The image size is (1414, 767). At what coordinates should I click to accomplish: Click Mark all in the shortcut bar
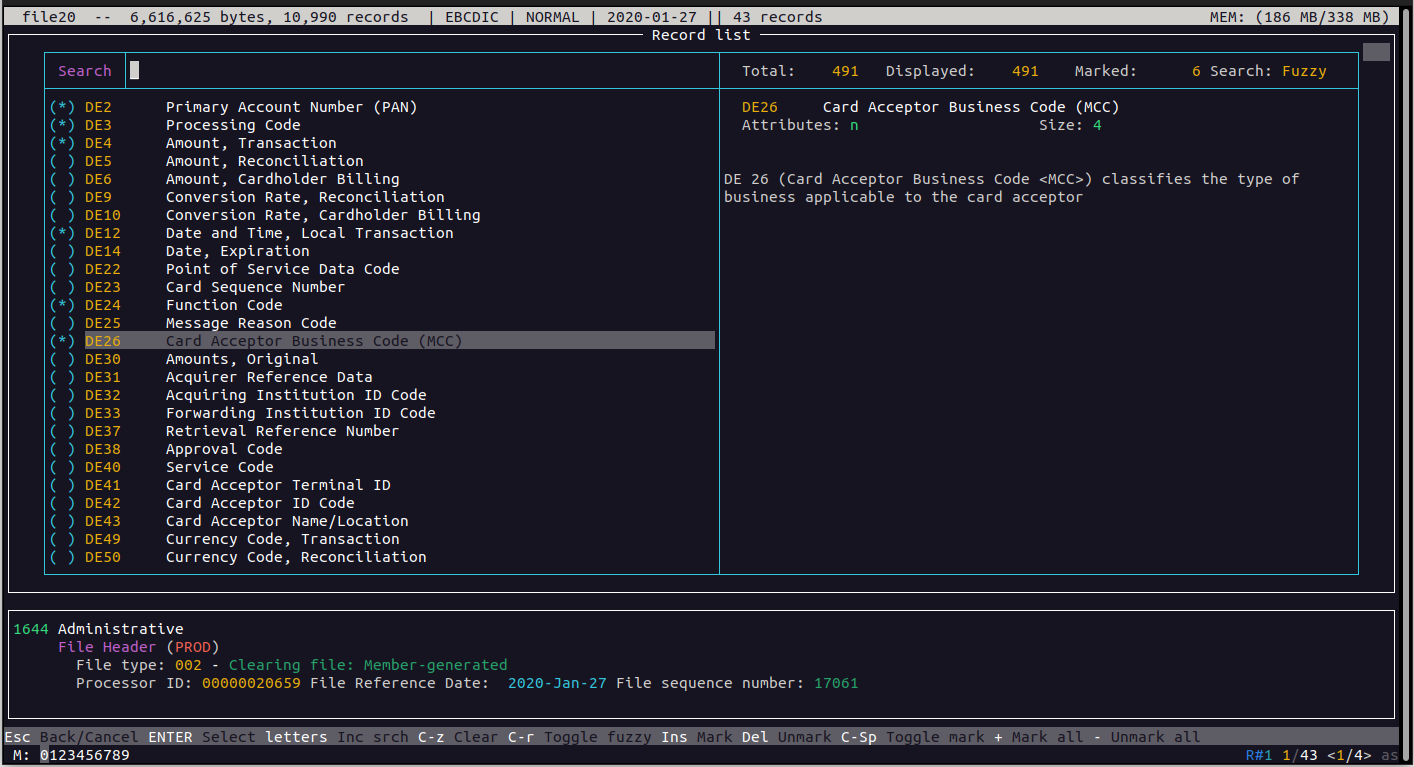(1047, 737)
